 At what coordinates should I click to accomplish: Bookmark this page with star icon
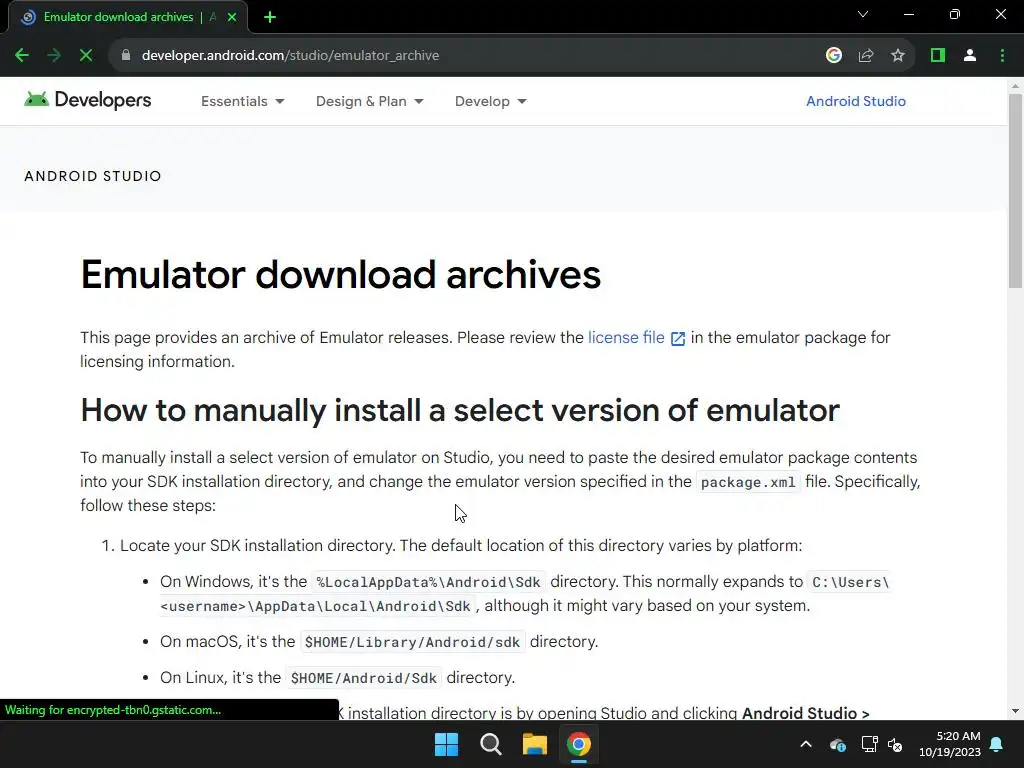pos(898,56)
